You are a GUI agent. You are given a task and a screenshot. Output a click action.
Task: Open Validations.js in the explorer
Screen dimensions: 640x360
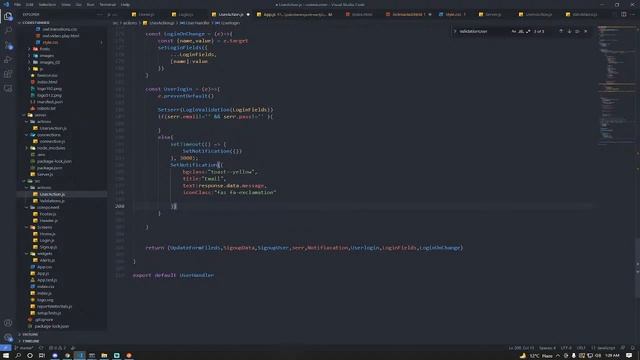pyautogui.click(x=52, y=201)
